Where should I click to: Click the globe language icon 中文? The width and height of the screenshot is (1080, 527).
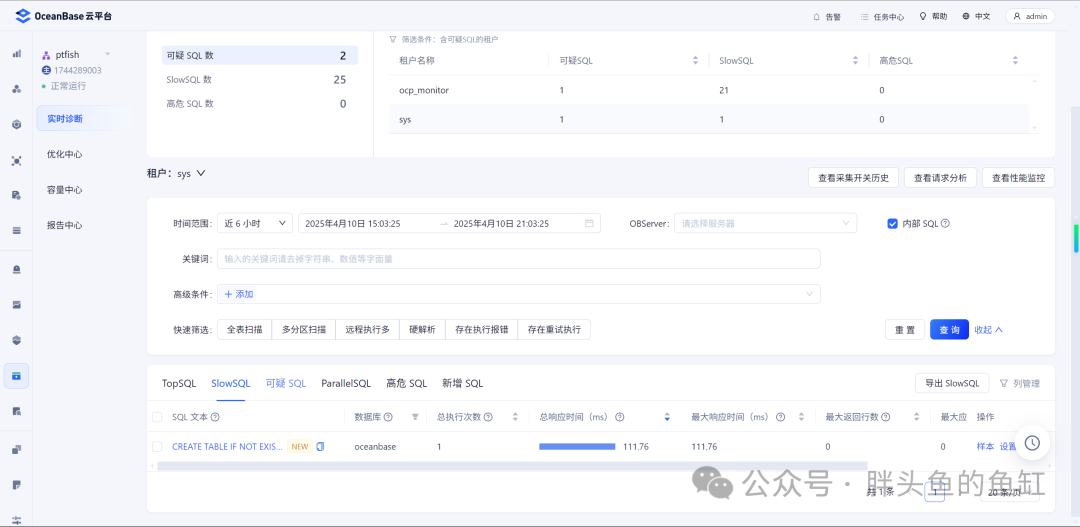click(x=966, y=16)
